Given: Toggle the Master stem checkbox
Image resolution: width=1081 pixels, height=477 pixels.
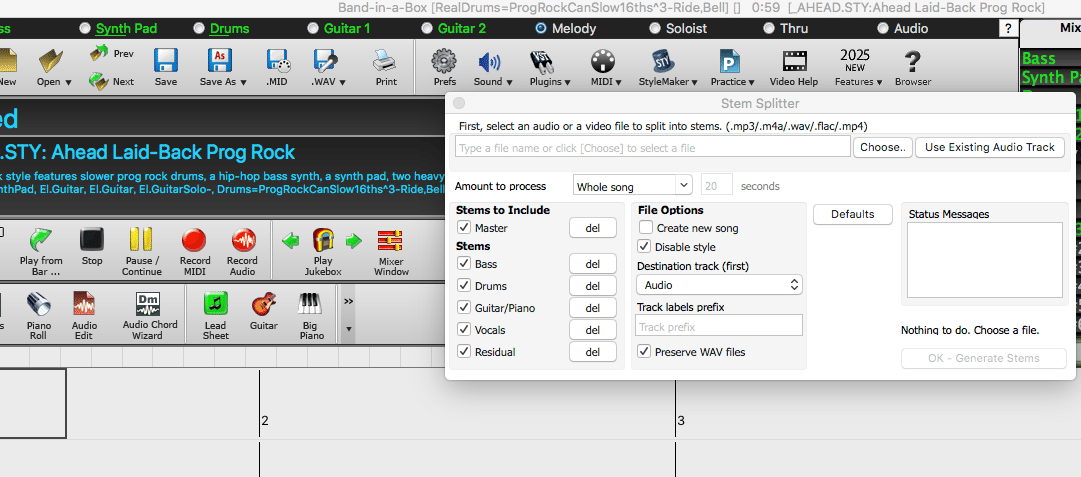Looking at the screenshot, I should (463, 227).
